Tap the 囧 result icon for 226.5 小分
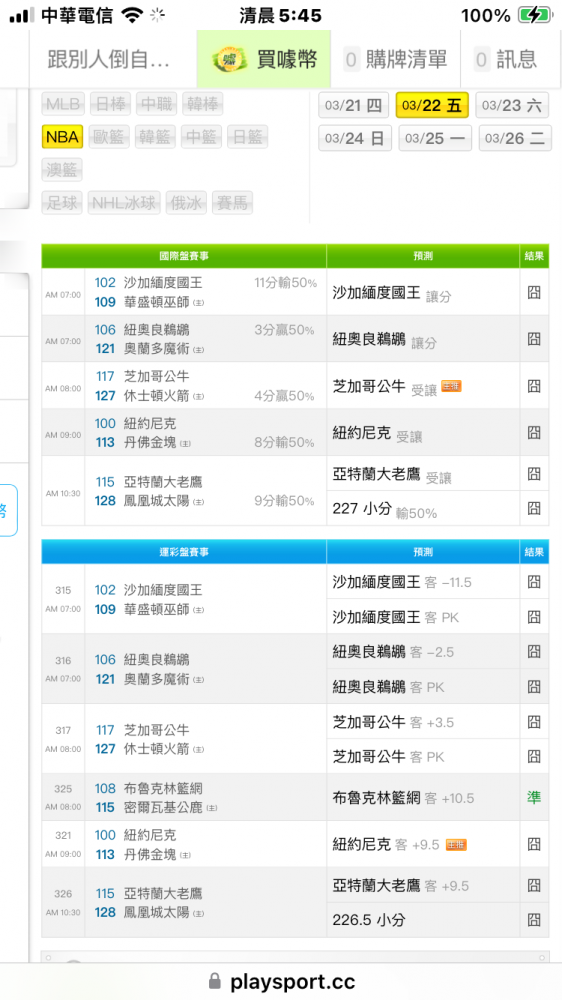Screen dimensions: 562x1000 coord(534,920)
